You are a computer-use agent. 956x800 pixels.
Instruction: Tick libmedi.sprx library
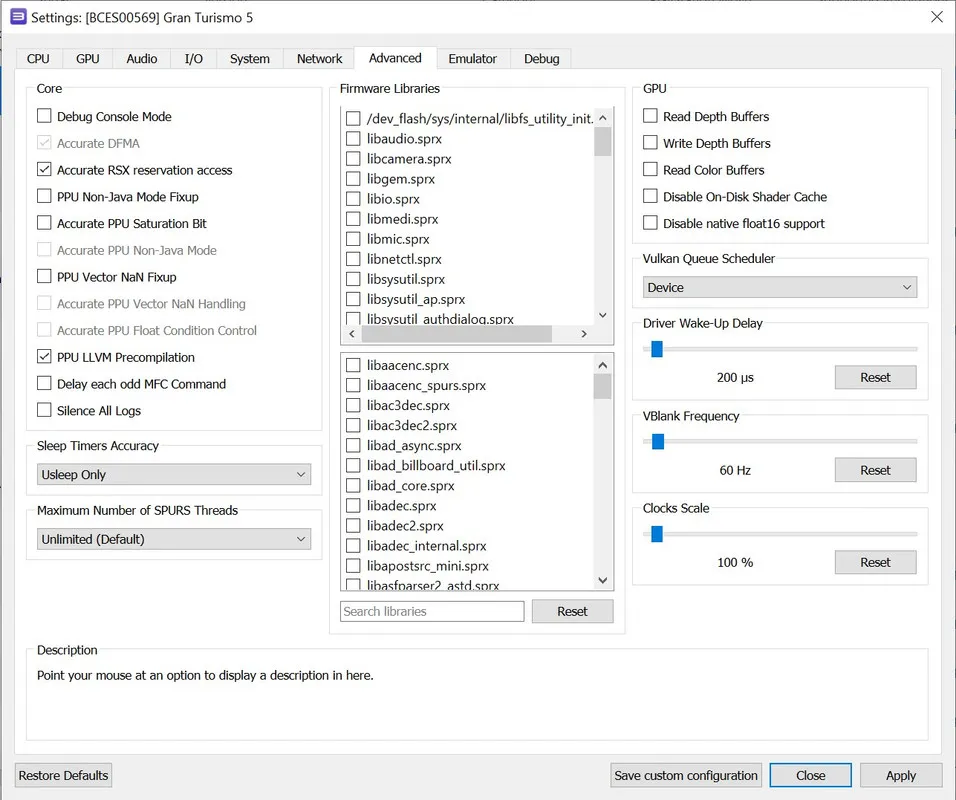pyautogui.click(x=353, y=219)
